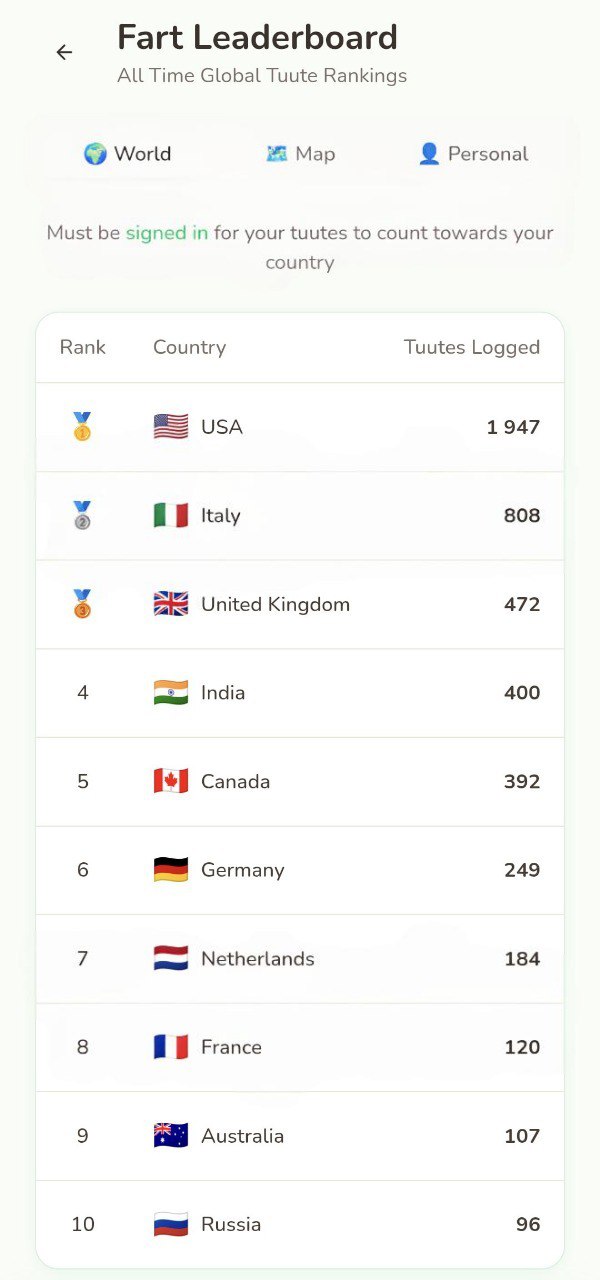Click the Country column header
Image resolution: width=600 pixels, height=1280 pixels.
(189, 347)
